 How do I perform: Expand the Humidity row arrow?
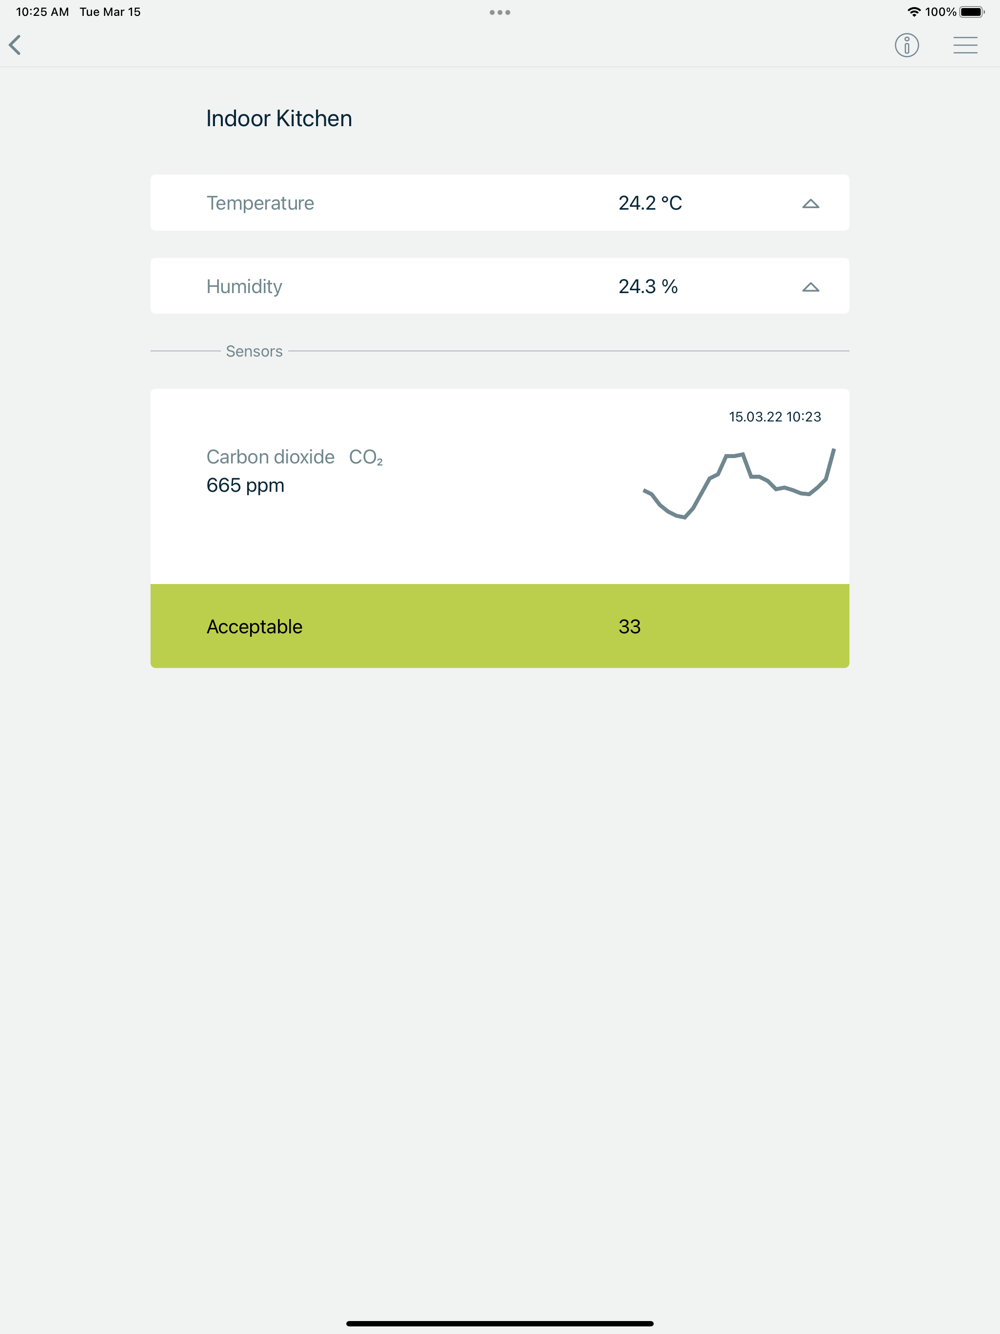click(811, 287)
